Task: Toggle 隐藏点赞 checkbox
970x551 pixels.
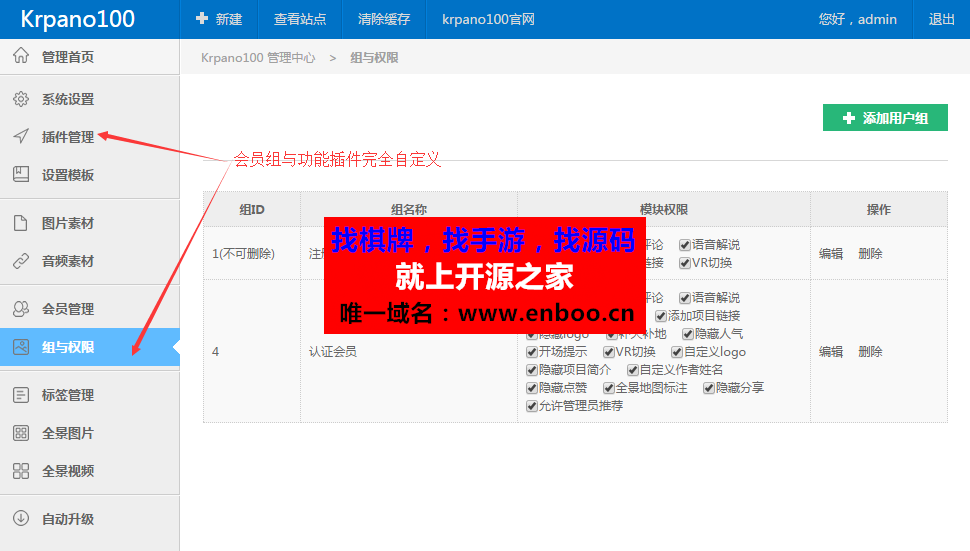Action: pos(531,388)
